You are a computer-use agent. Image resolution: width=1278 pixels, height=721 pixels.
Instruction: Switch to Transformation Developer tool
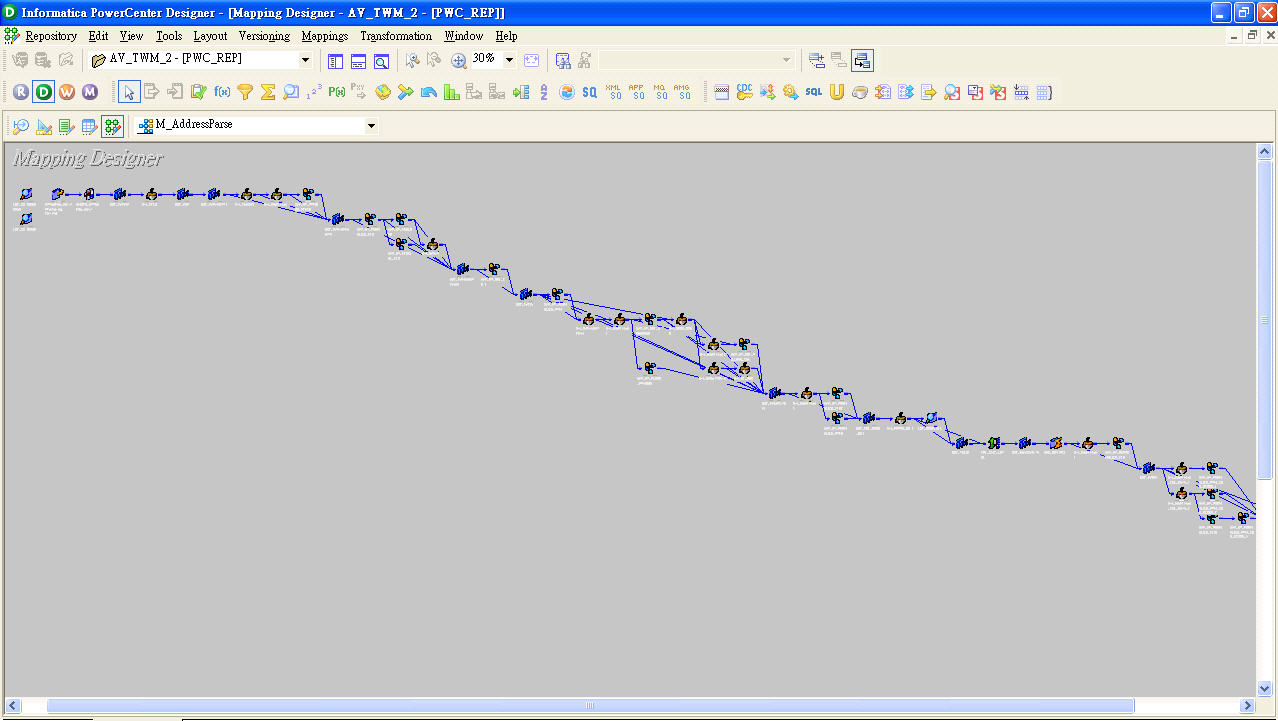coord(67,126)
